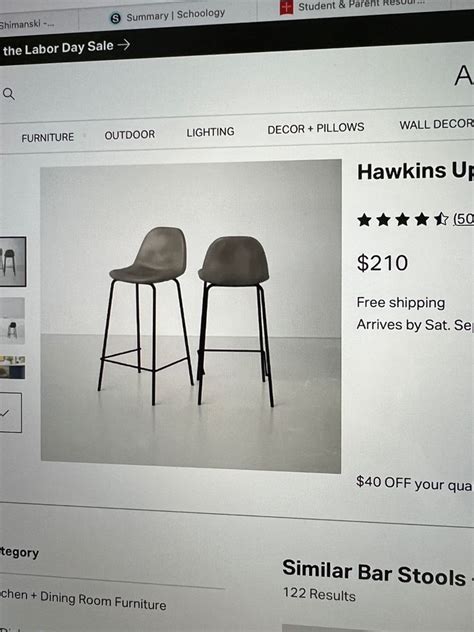
Task: Select the first bar stool thumbnail
Action: tap(12, 262)
